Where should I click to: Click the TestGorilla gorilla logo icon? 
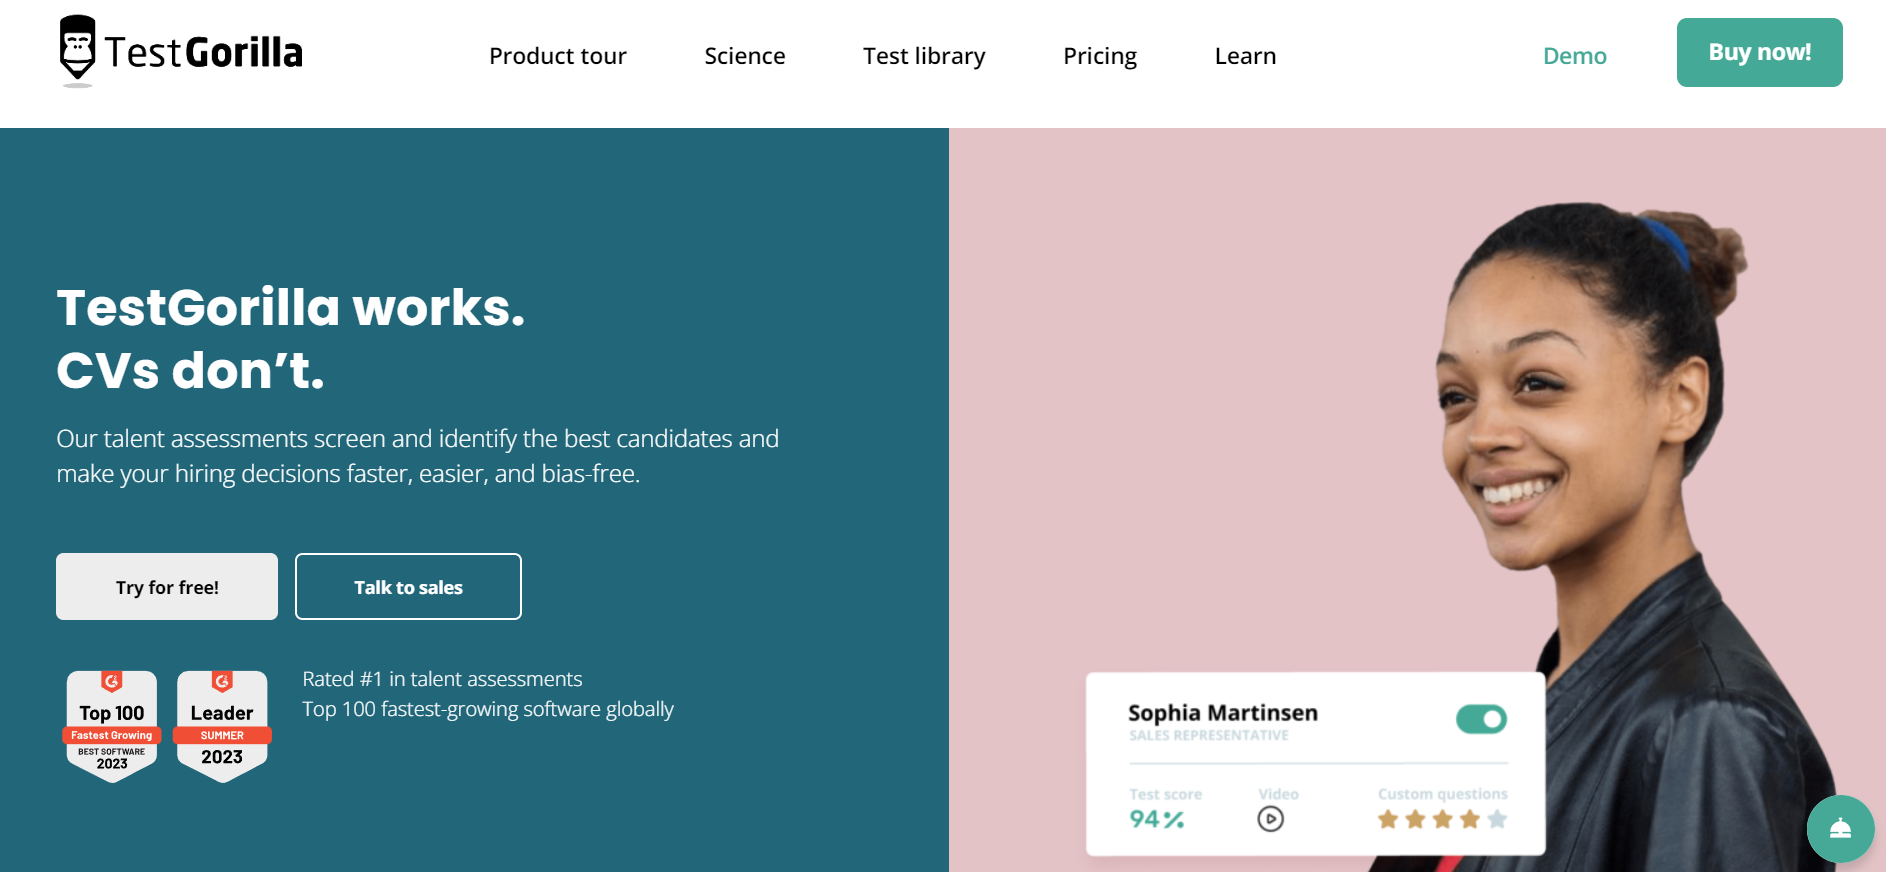pos(77,48)
